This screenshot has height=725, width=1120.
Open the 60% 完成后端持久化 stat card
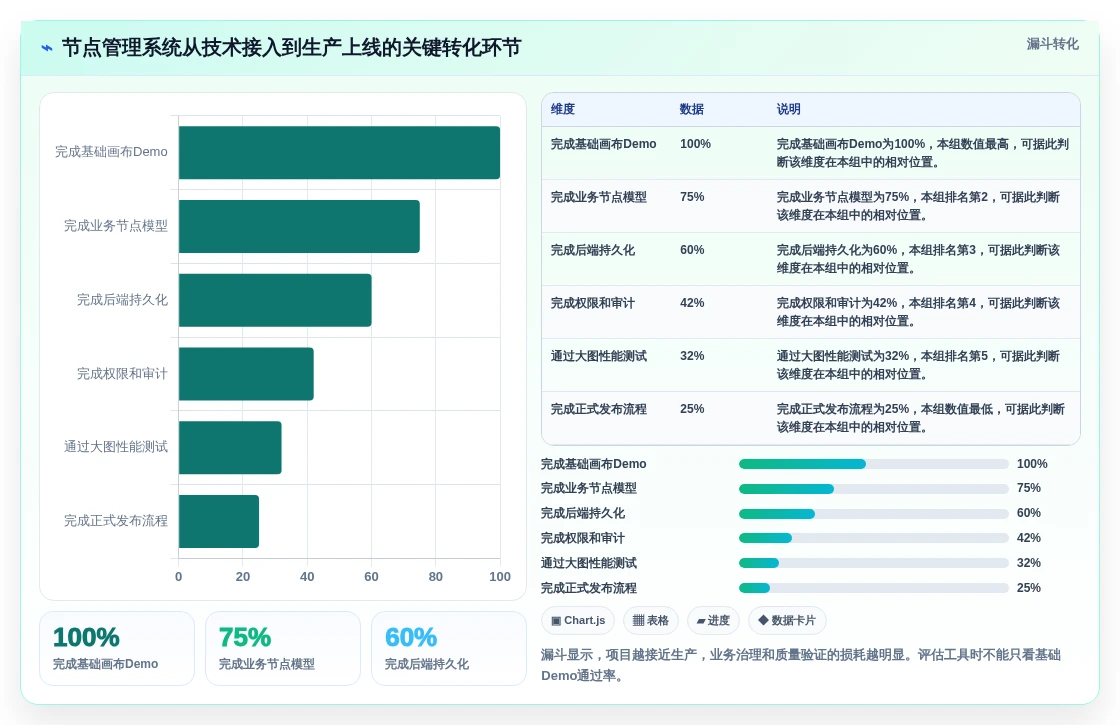pyautogui.click(x=449, y=649)
